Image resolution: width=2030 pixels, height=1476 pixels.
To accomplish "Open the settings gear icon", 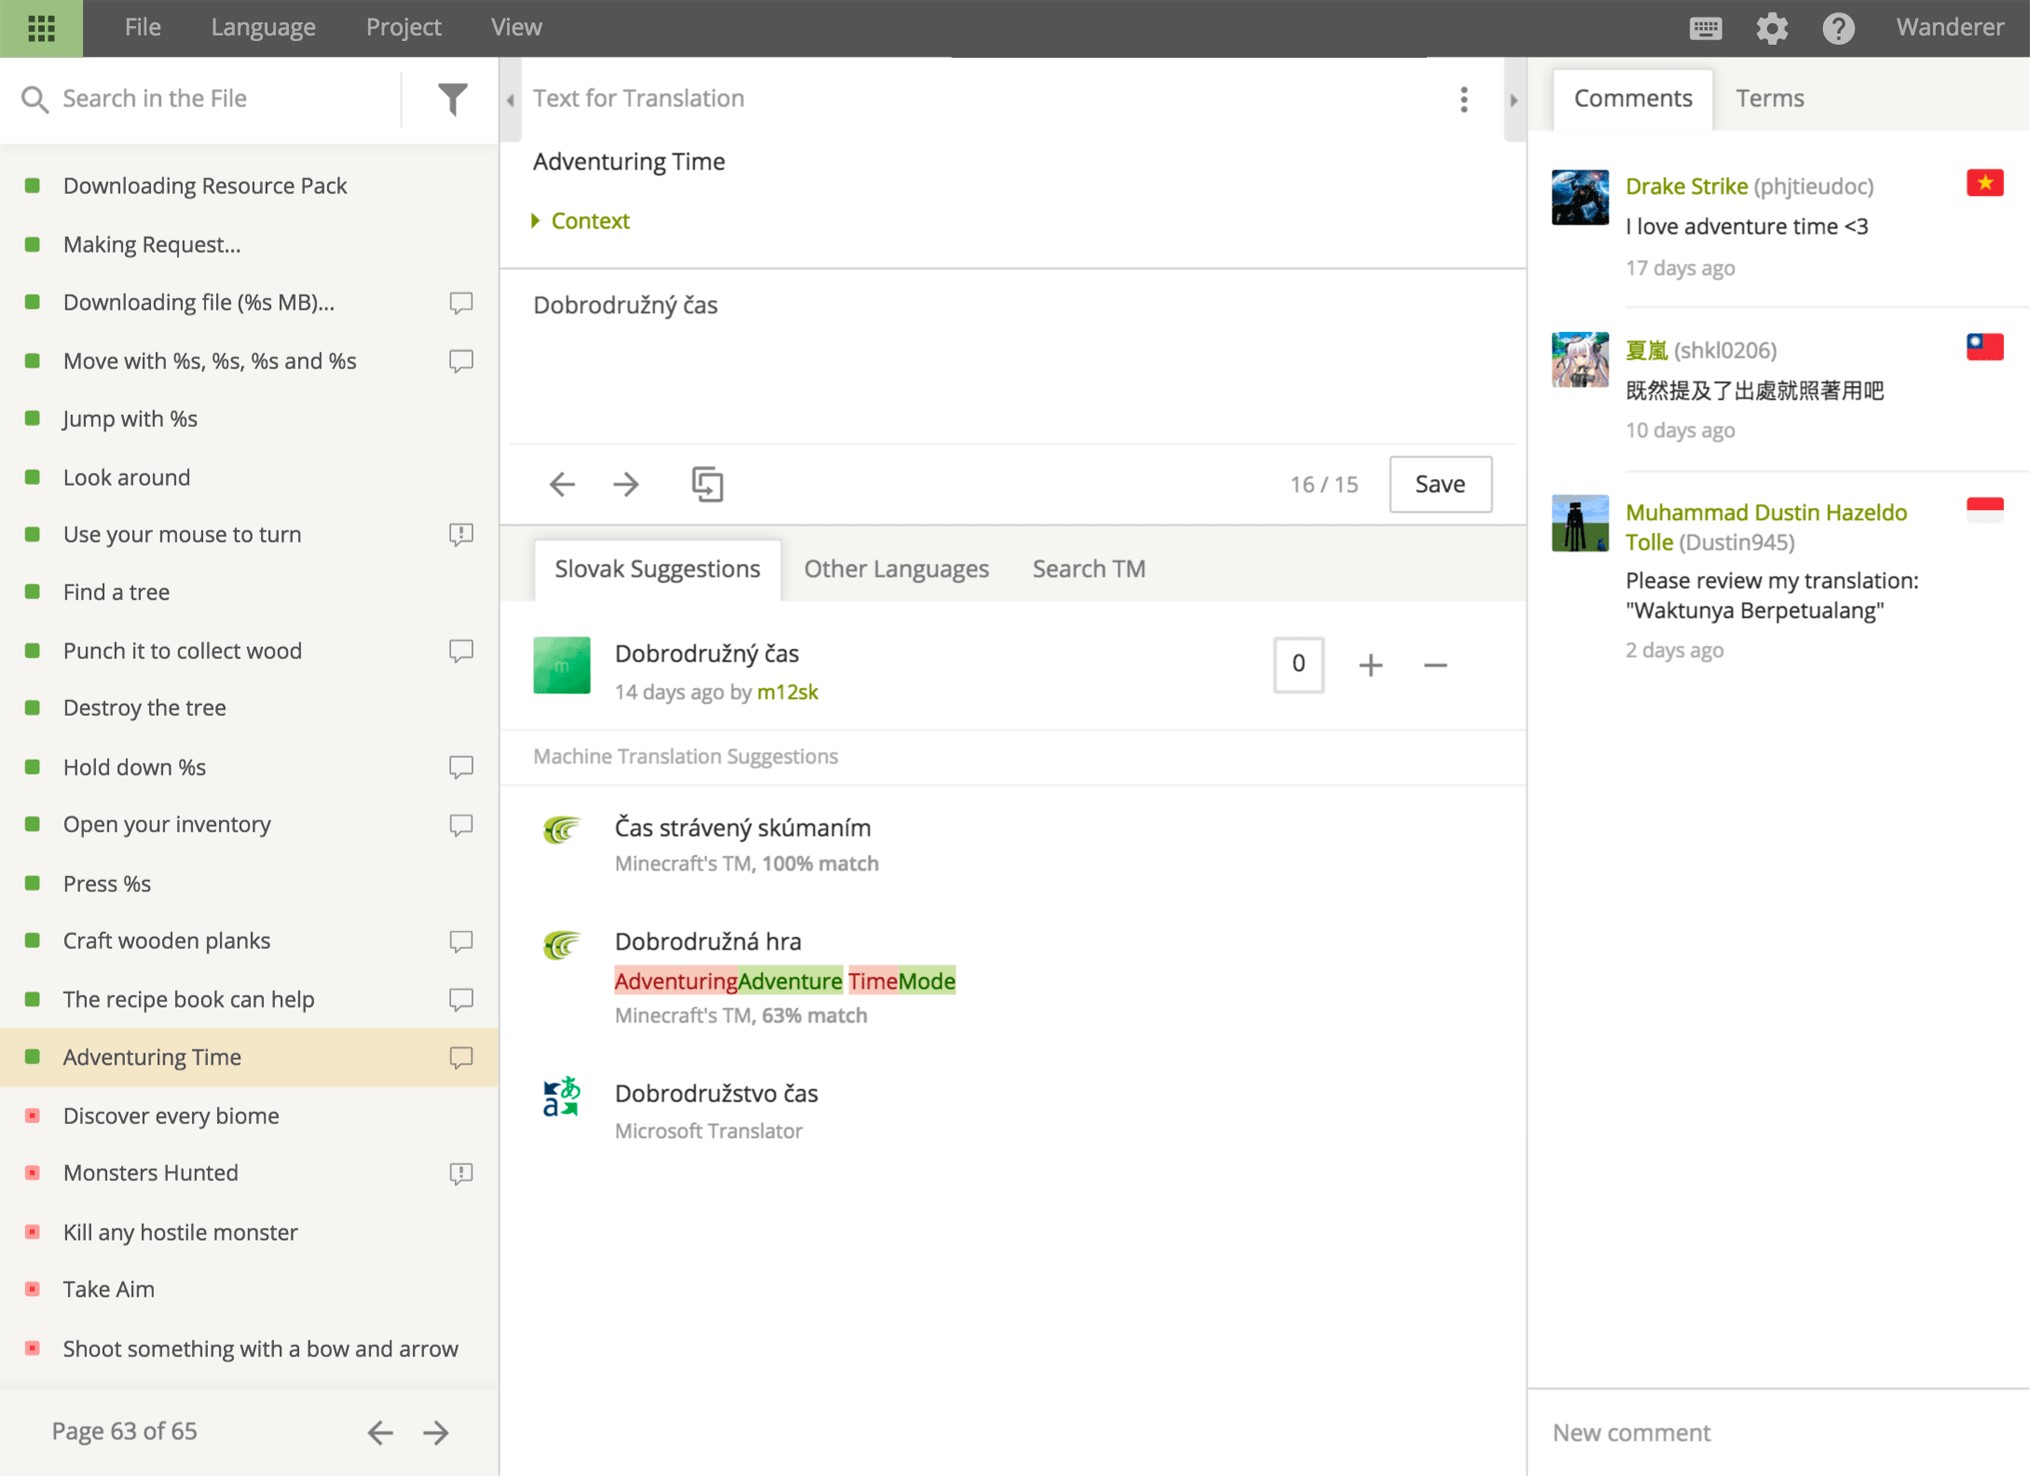I will (1771, 28).
